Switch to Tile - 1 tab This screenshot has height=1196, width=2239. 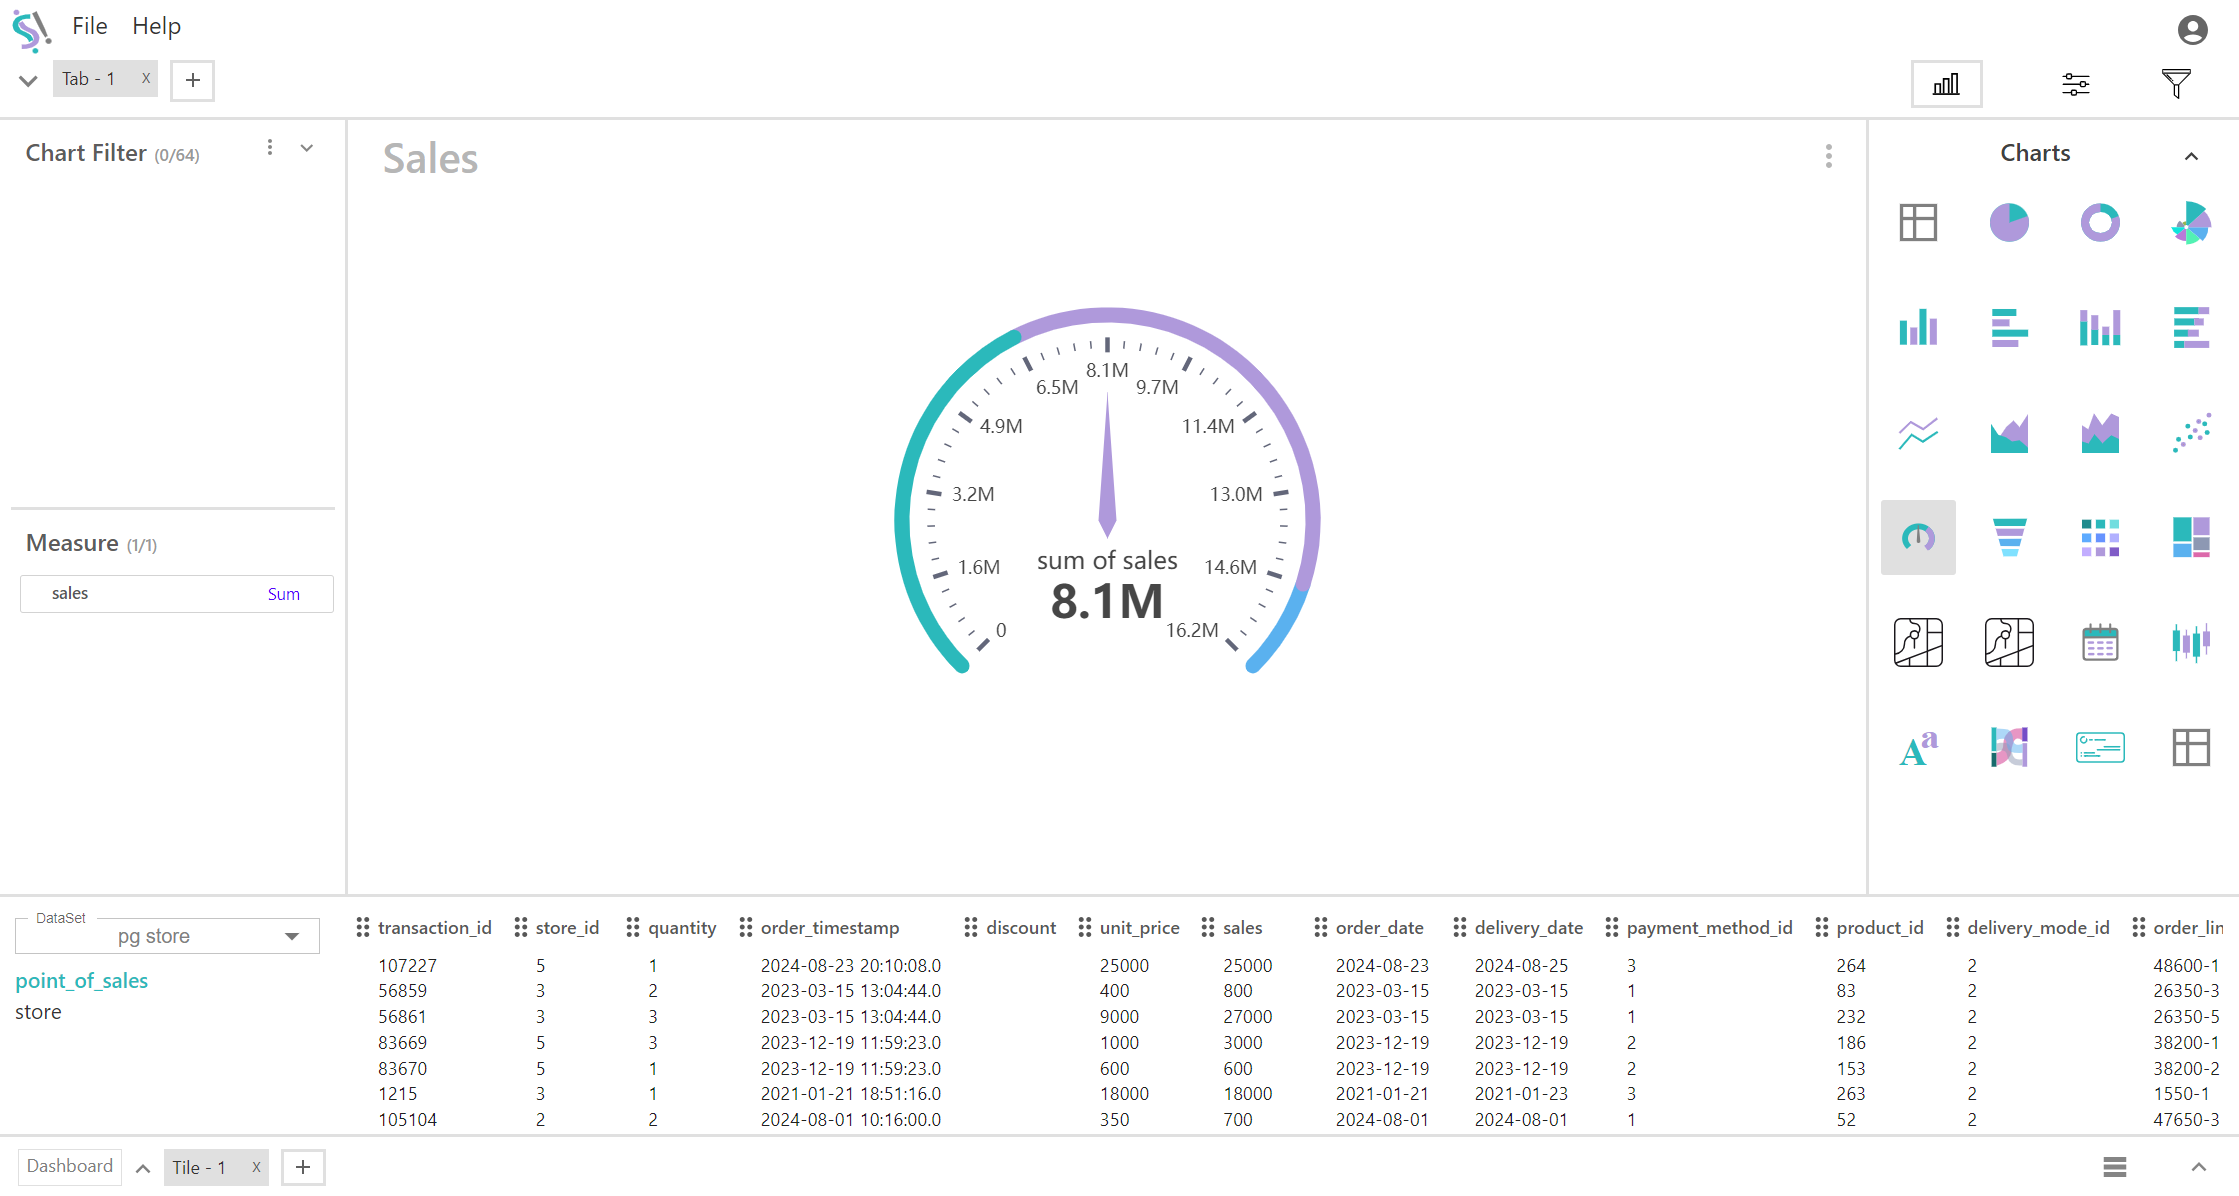click(x=199, y=1167)
